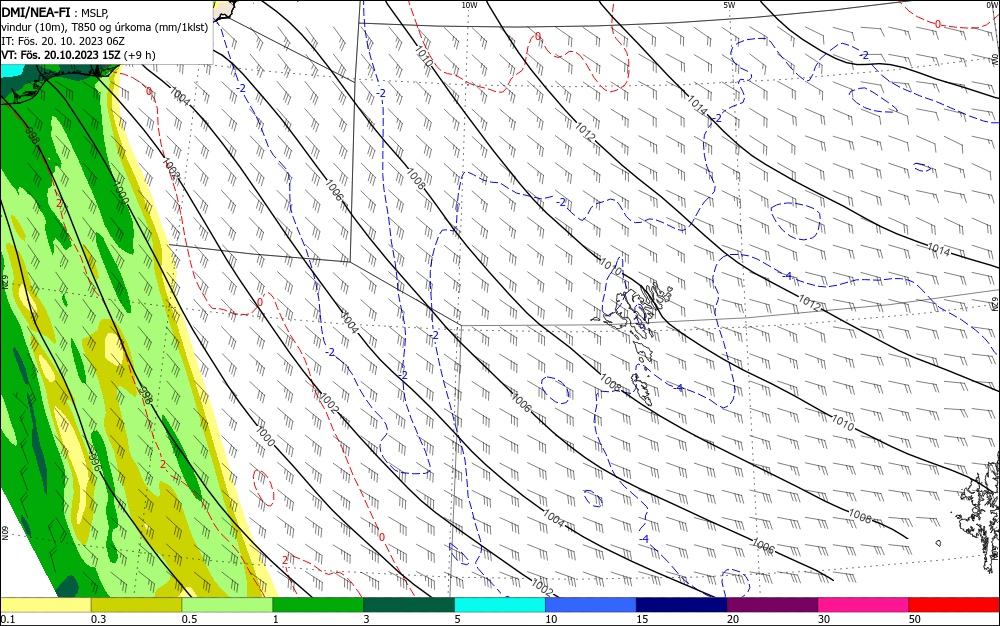
Task: Click the '5W' longitude label
Action: (x=728, y=5)
